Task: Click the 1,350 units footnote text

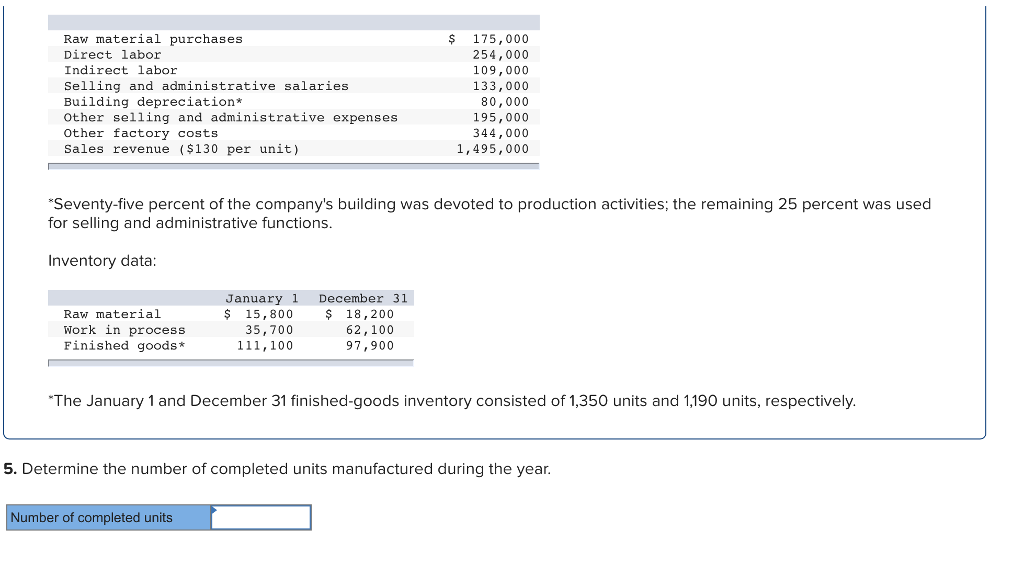Action: [451, 401]
